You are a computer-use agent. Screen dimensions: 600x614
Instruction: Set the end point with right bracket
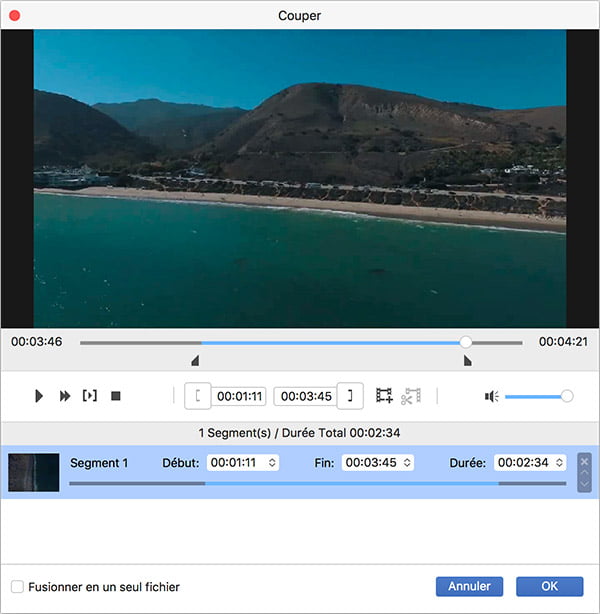350,396
